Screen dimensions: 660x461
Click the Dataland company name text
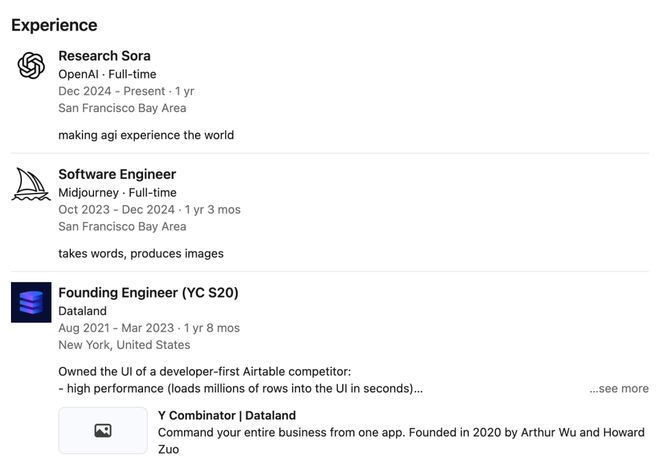82,311
